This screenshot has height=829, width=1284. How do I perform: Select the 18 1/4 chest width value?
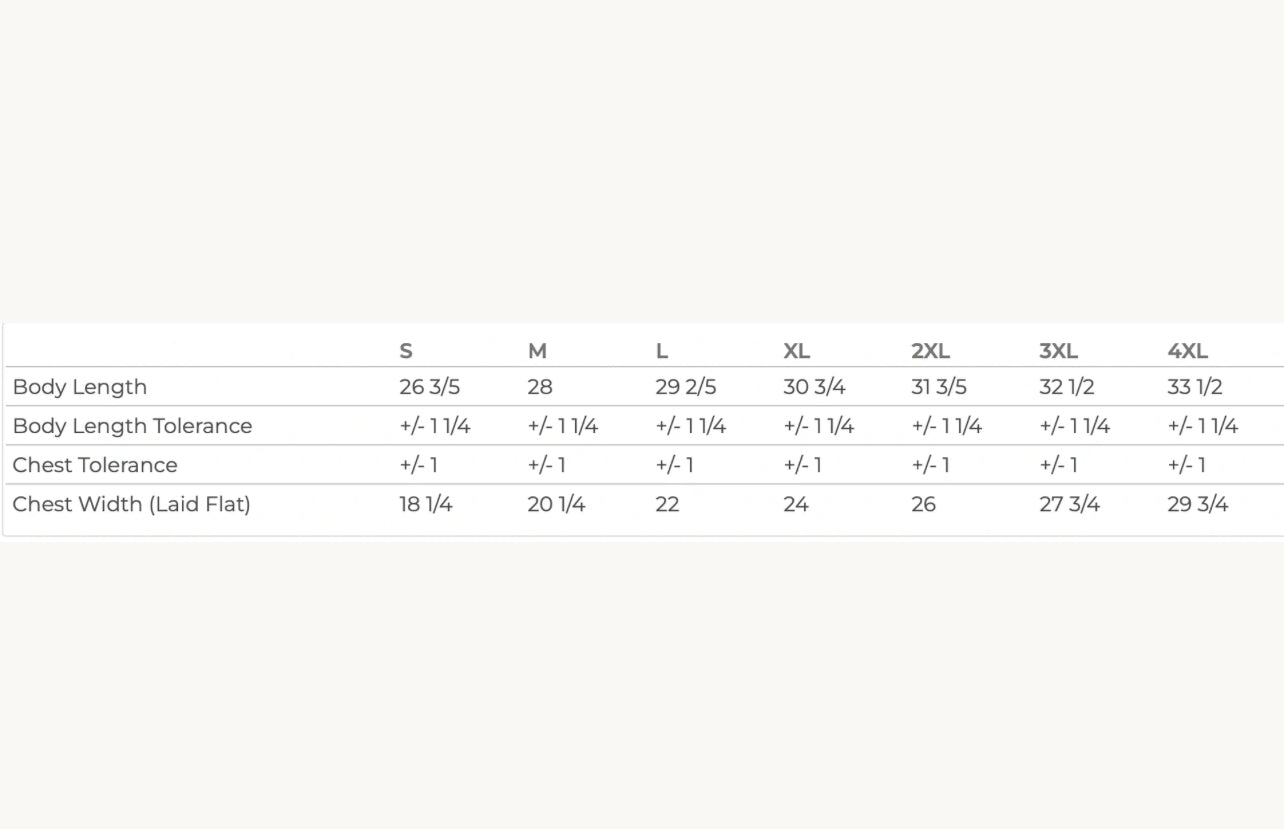(x=425, y=504)
